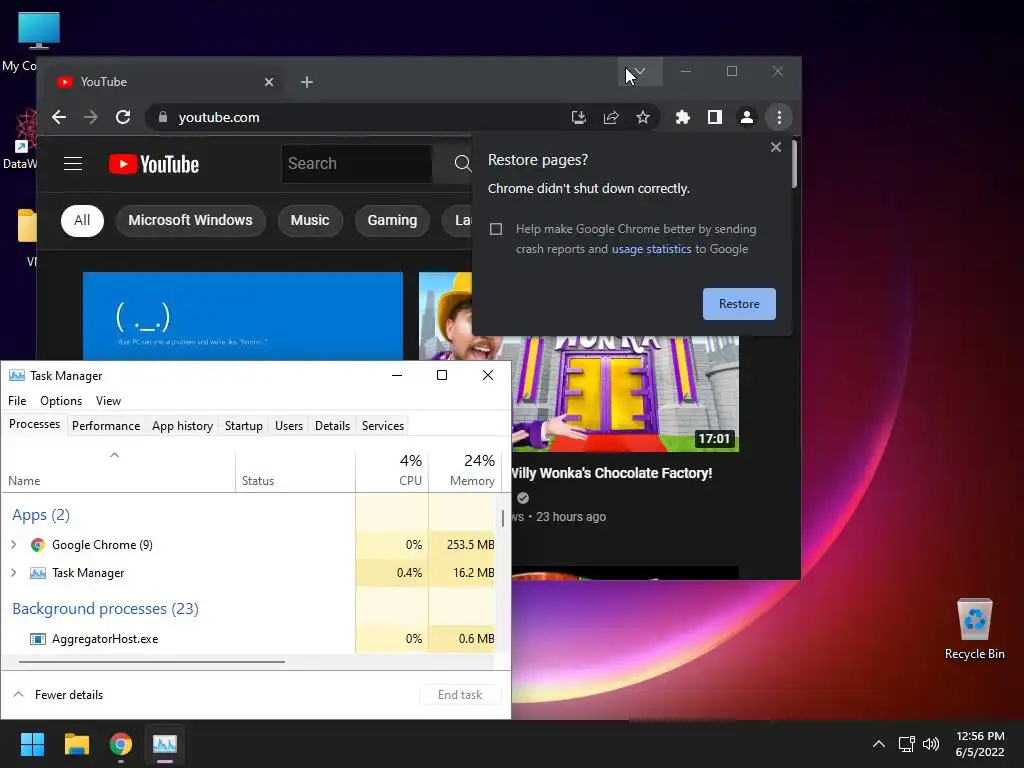Switch to the Details tab

click(x=332, y=426)
